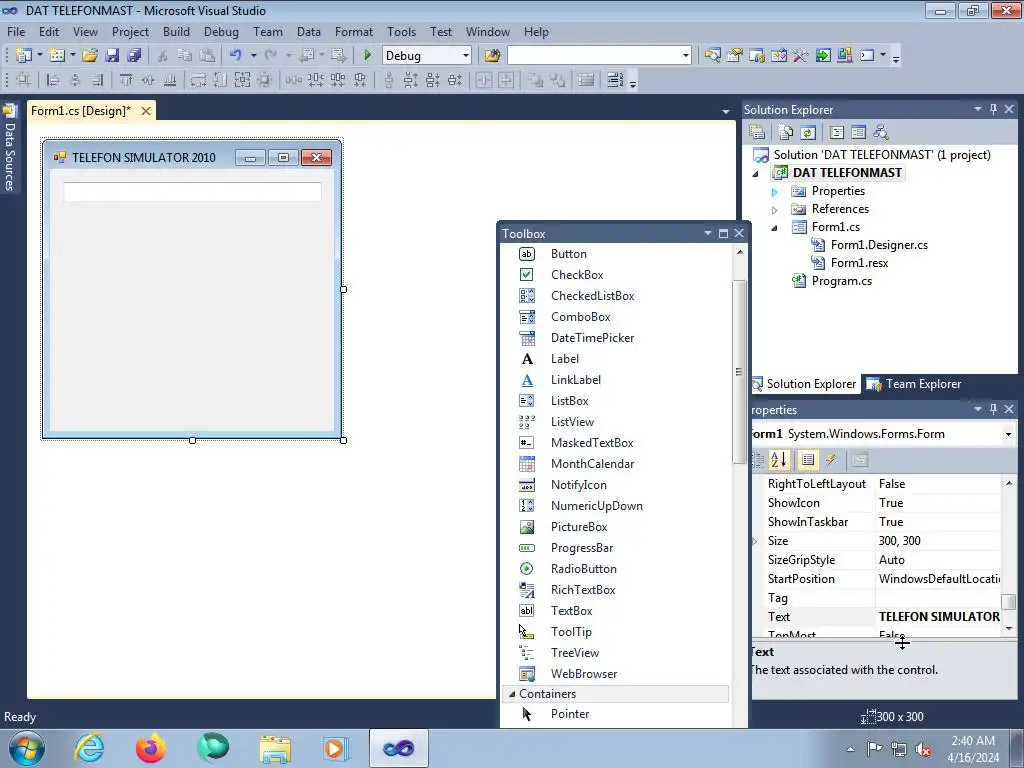This screenshot has height=768, width=1024.
Task: Select Form1.resx in Solution Explorer
Action: pos(859,263)
